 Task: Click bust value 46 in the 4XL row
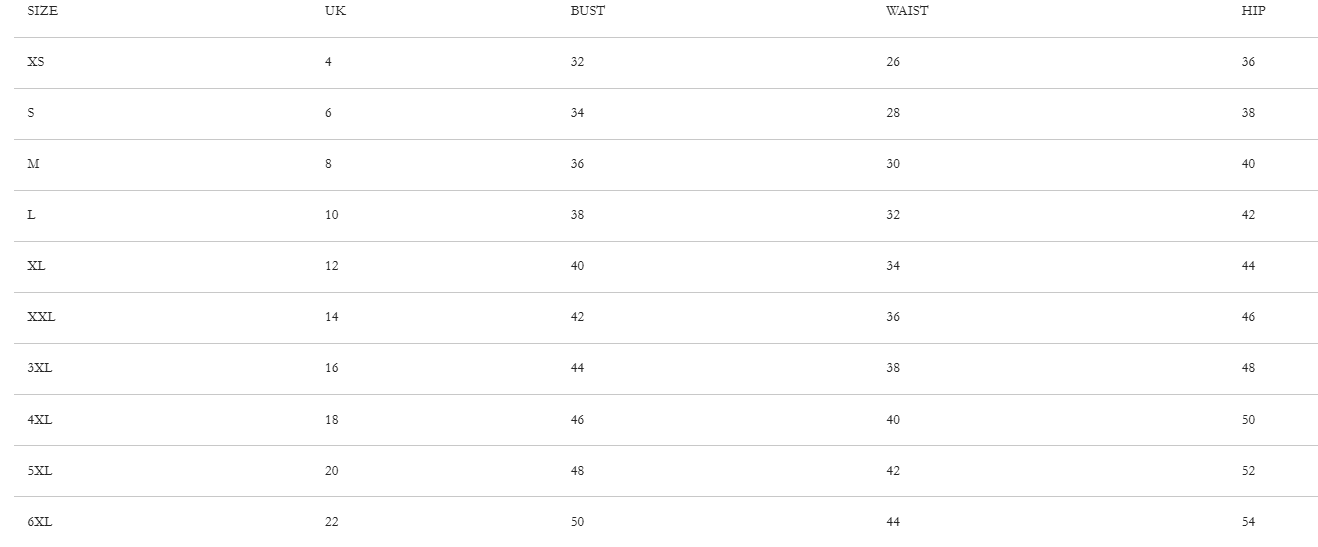pyautogui.click(x=577, y=420)
